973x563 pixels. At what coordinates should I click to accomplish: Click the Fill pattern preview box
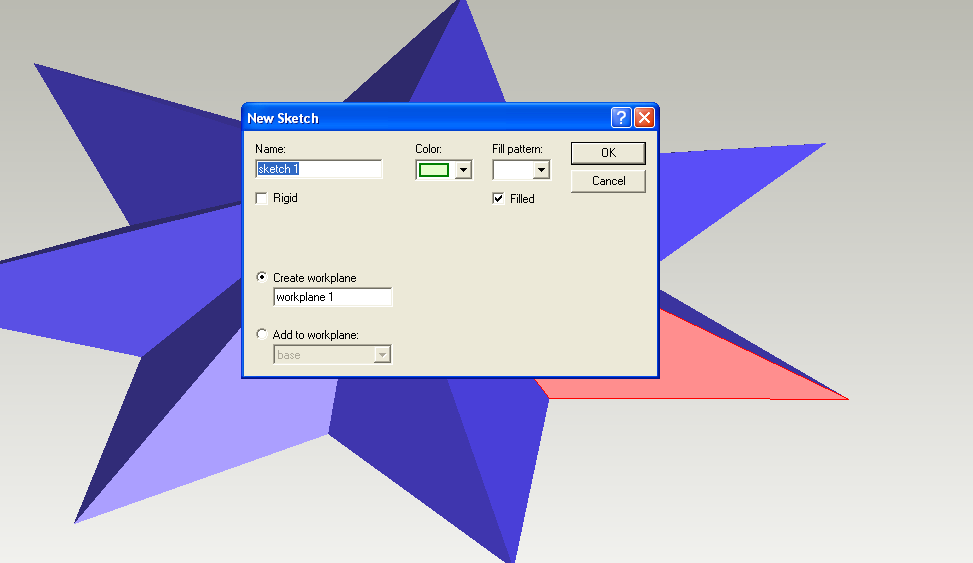(513, 170)
